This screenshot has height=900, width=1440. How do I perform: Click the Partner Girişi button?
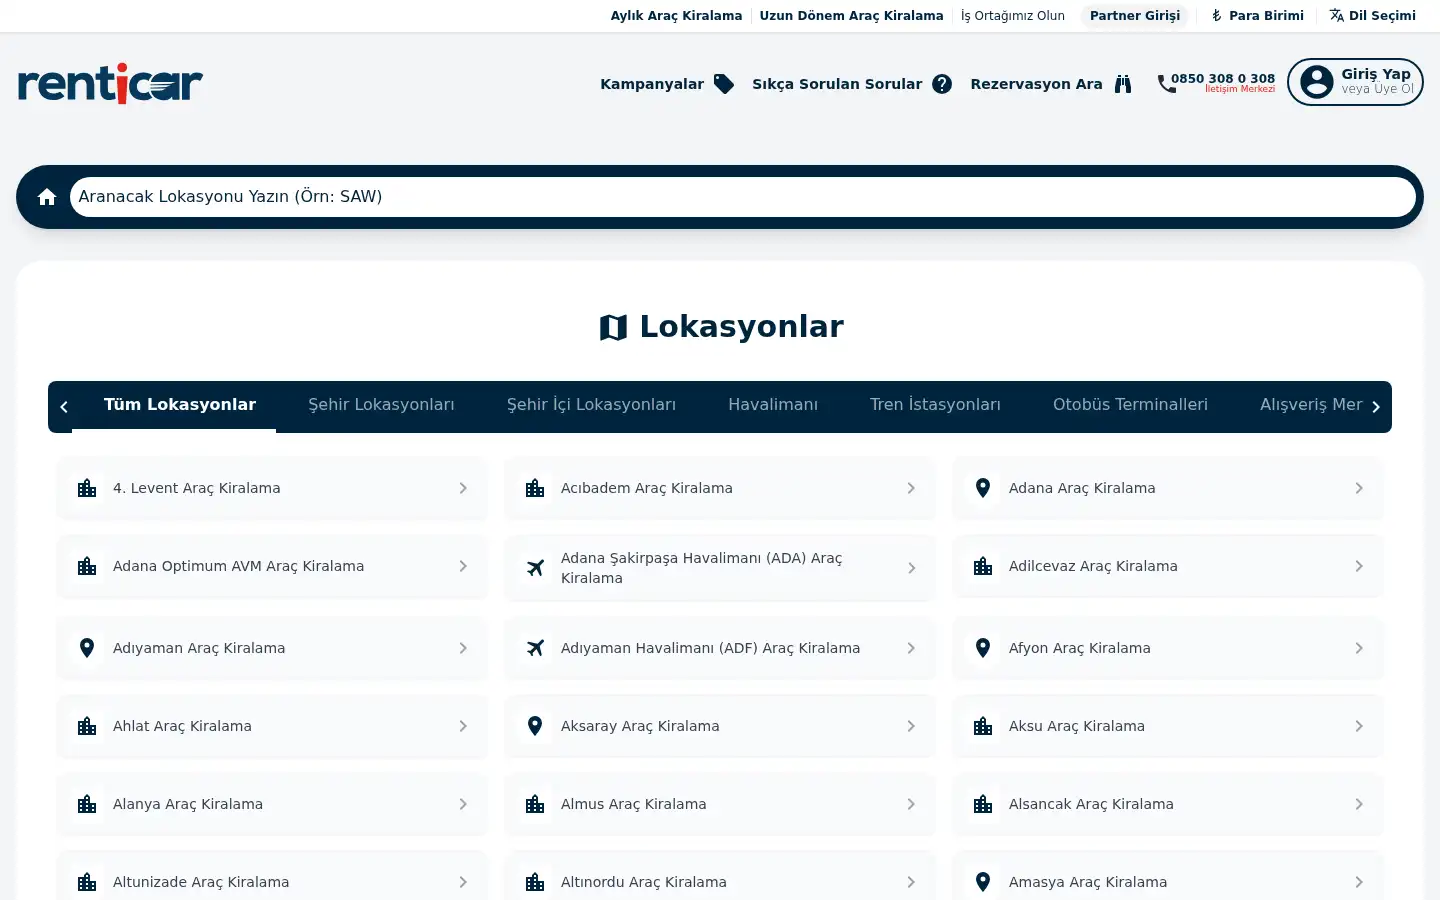coord(1135,16)
